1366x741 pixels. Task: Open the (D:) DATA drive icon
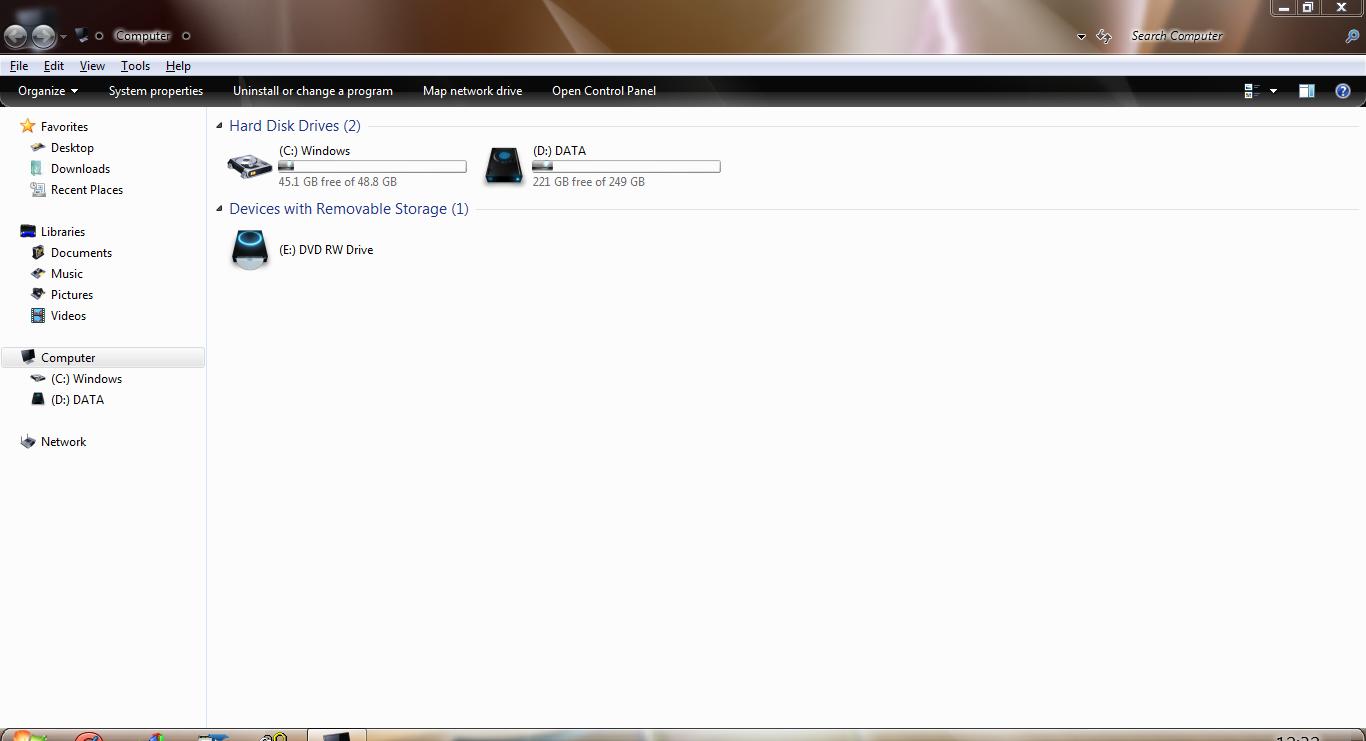(x=503, y=166)
